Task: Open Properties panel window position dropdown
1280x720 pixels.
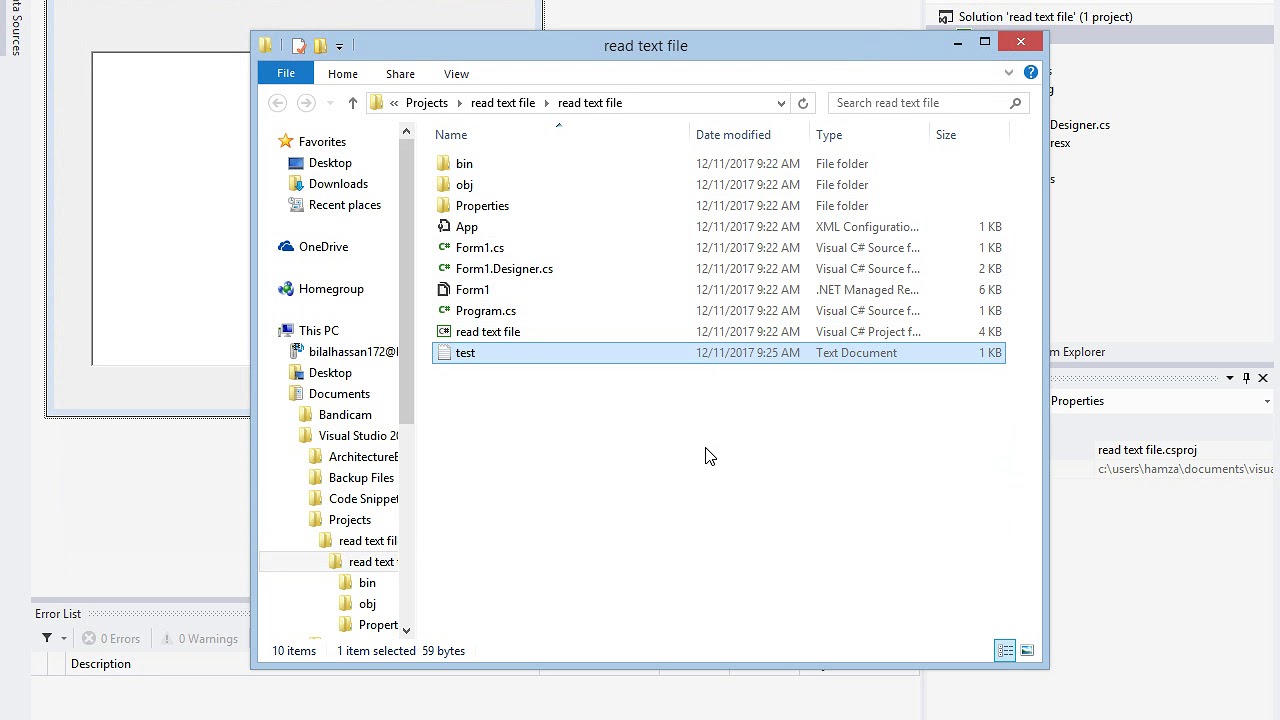Action: click(1230, 378)
